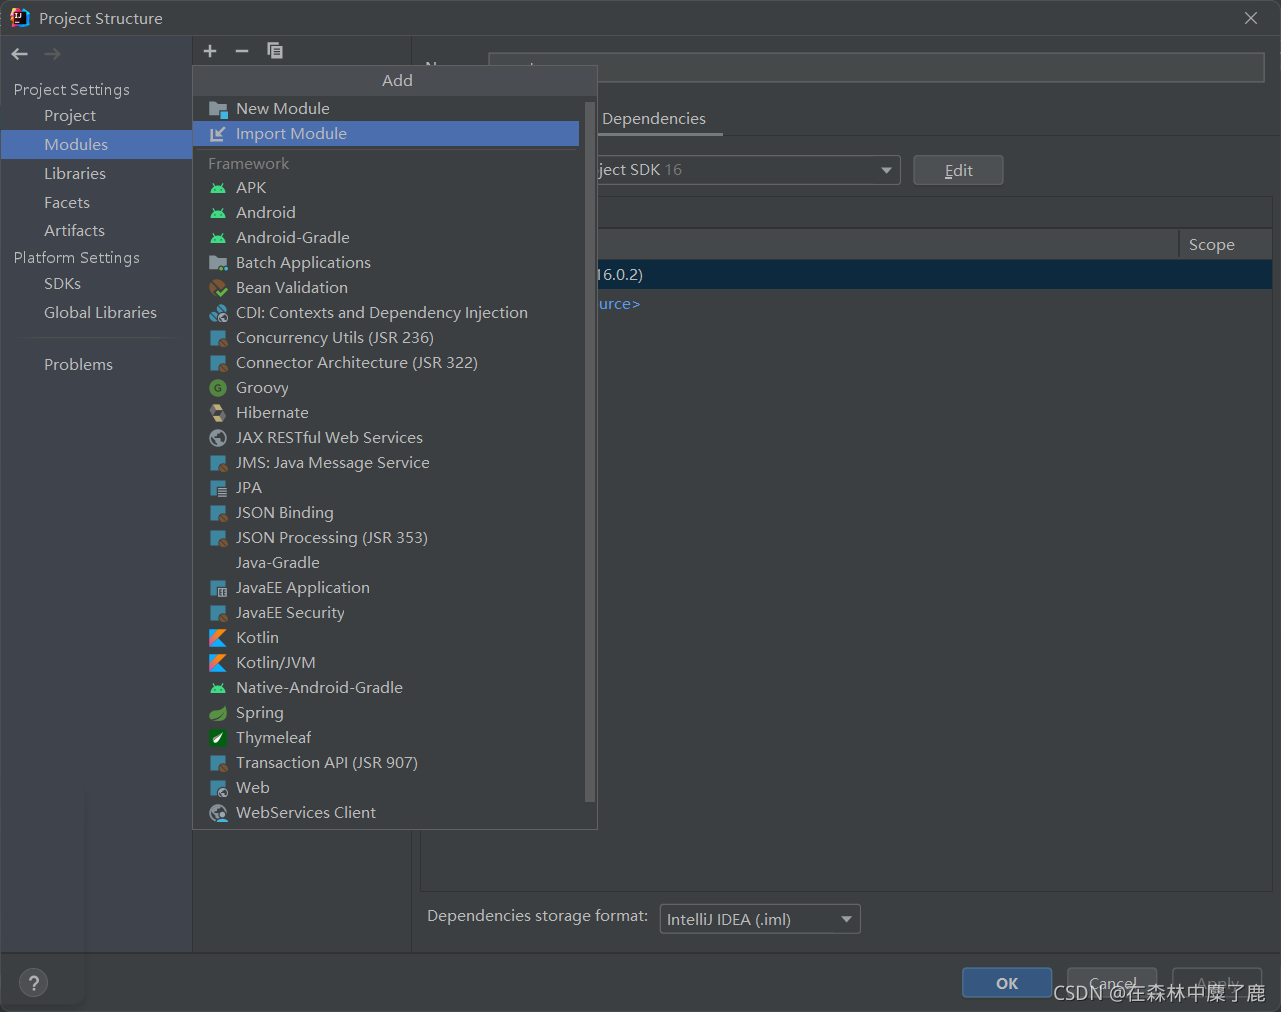This screenshot has height=1012, width=1281.
Task: Click the Edit SDK button
Action: [x=958, y=170]
